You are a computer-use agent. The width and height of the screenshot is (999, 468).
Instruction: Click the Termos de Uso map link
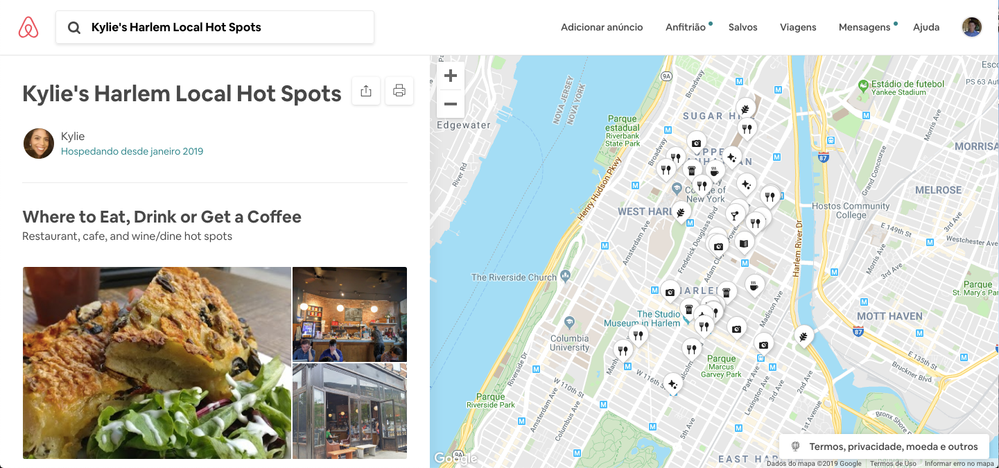click(893, 463)
